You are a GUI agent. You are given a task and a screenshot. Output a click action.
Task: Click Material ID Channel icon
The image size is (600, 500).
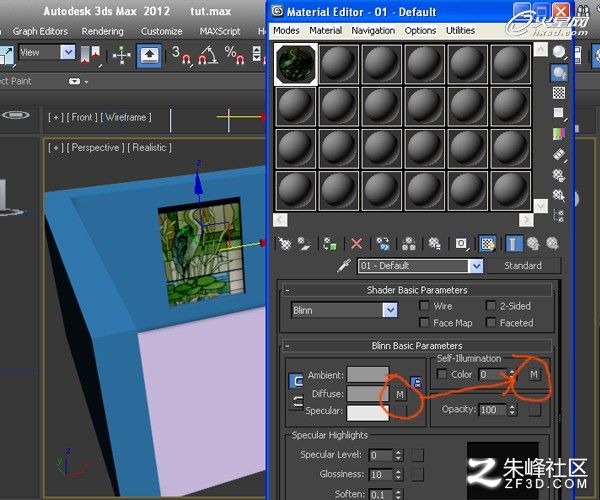click(x=461, y=244)
